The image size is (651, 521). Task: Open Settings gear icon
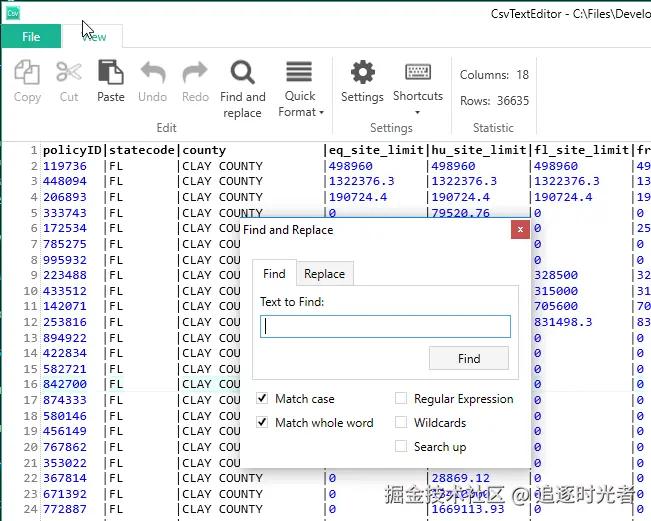[x=362, y=72]
